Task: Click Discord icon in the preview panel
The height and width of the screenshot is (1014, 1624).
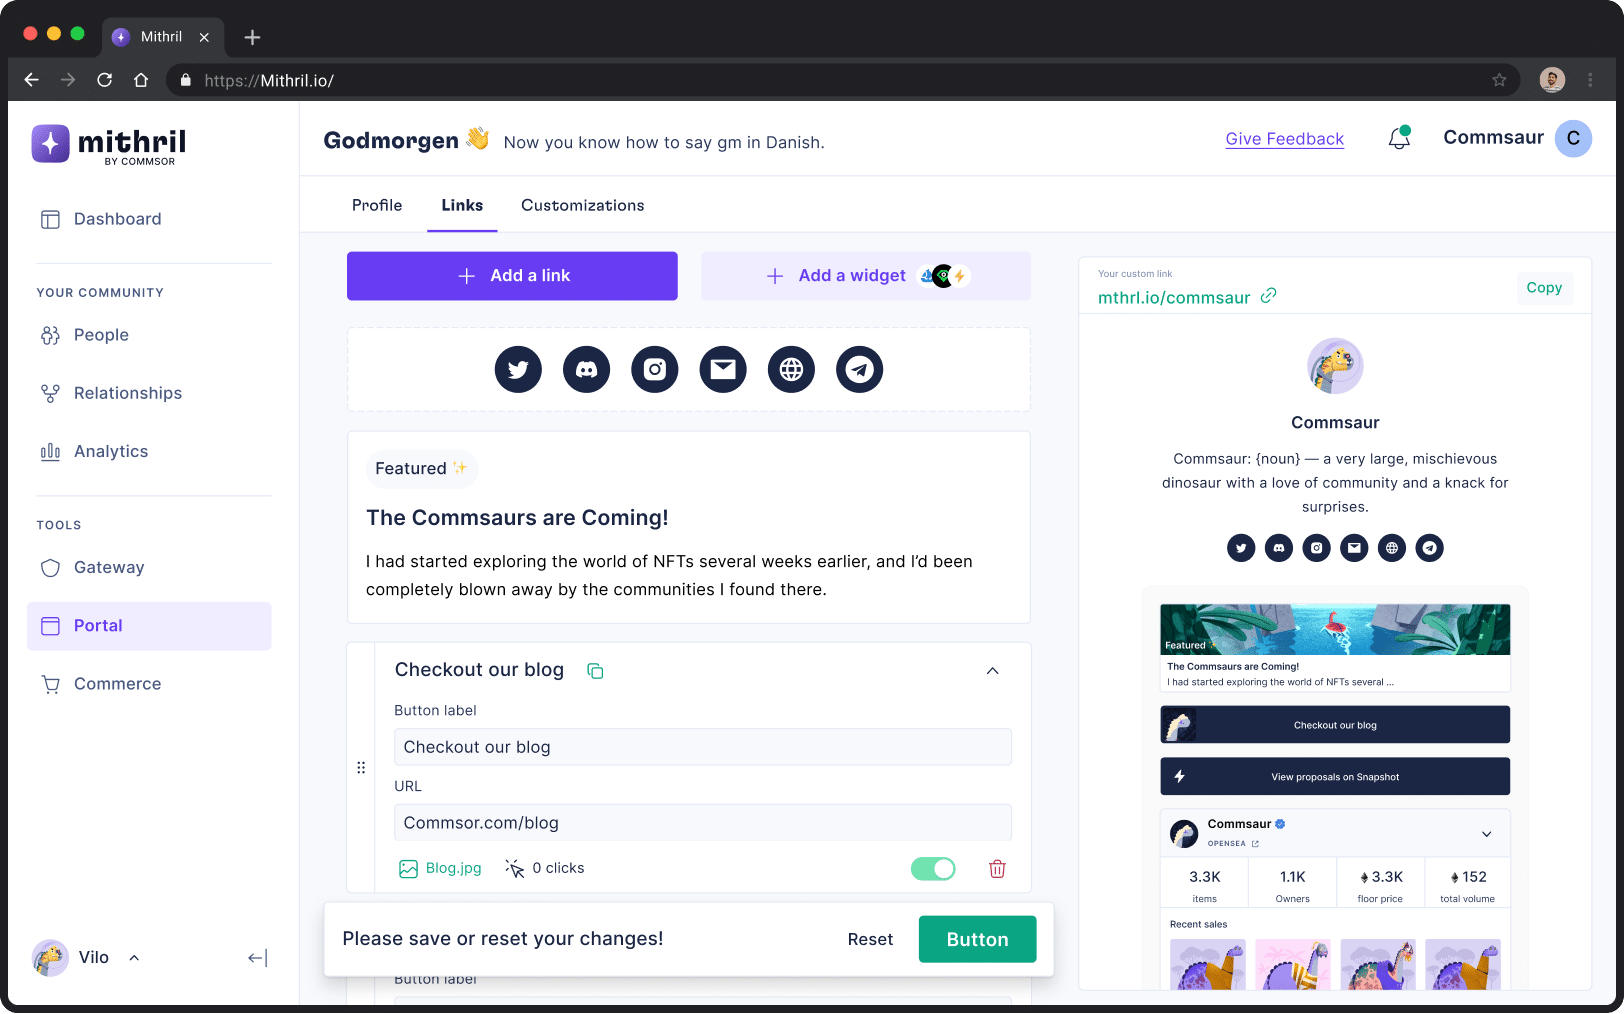Action: pyautogui.click(x=1279, y=548)
